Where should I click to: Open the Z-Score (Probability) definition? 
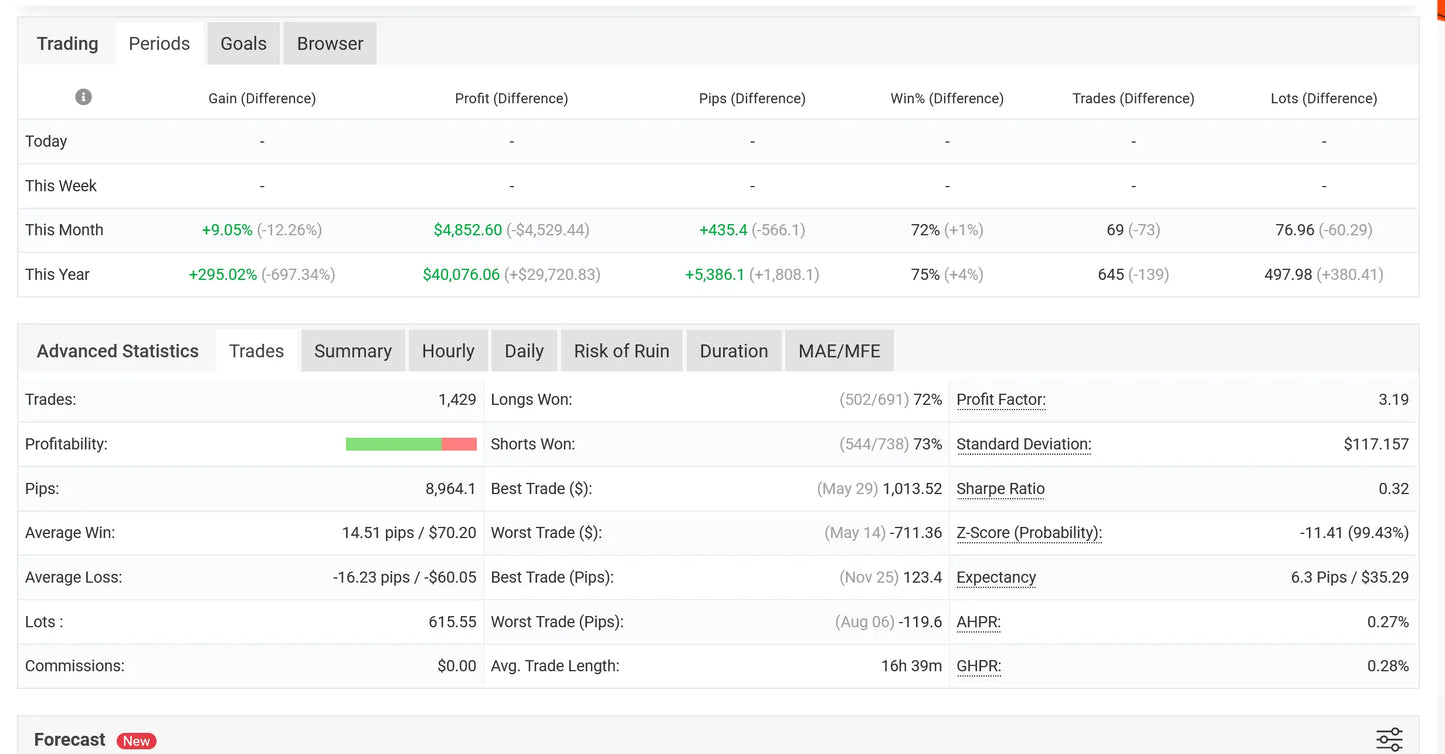tap(1029, 533)
